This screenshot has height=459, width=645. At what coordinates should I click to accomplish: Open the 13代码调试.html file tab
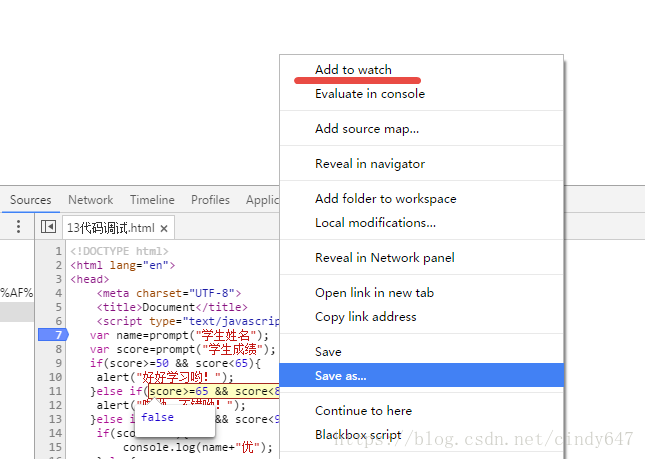111,228
